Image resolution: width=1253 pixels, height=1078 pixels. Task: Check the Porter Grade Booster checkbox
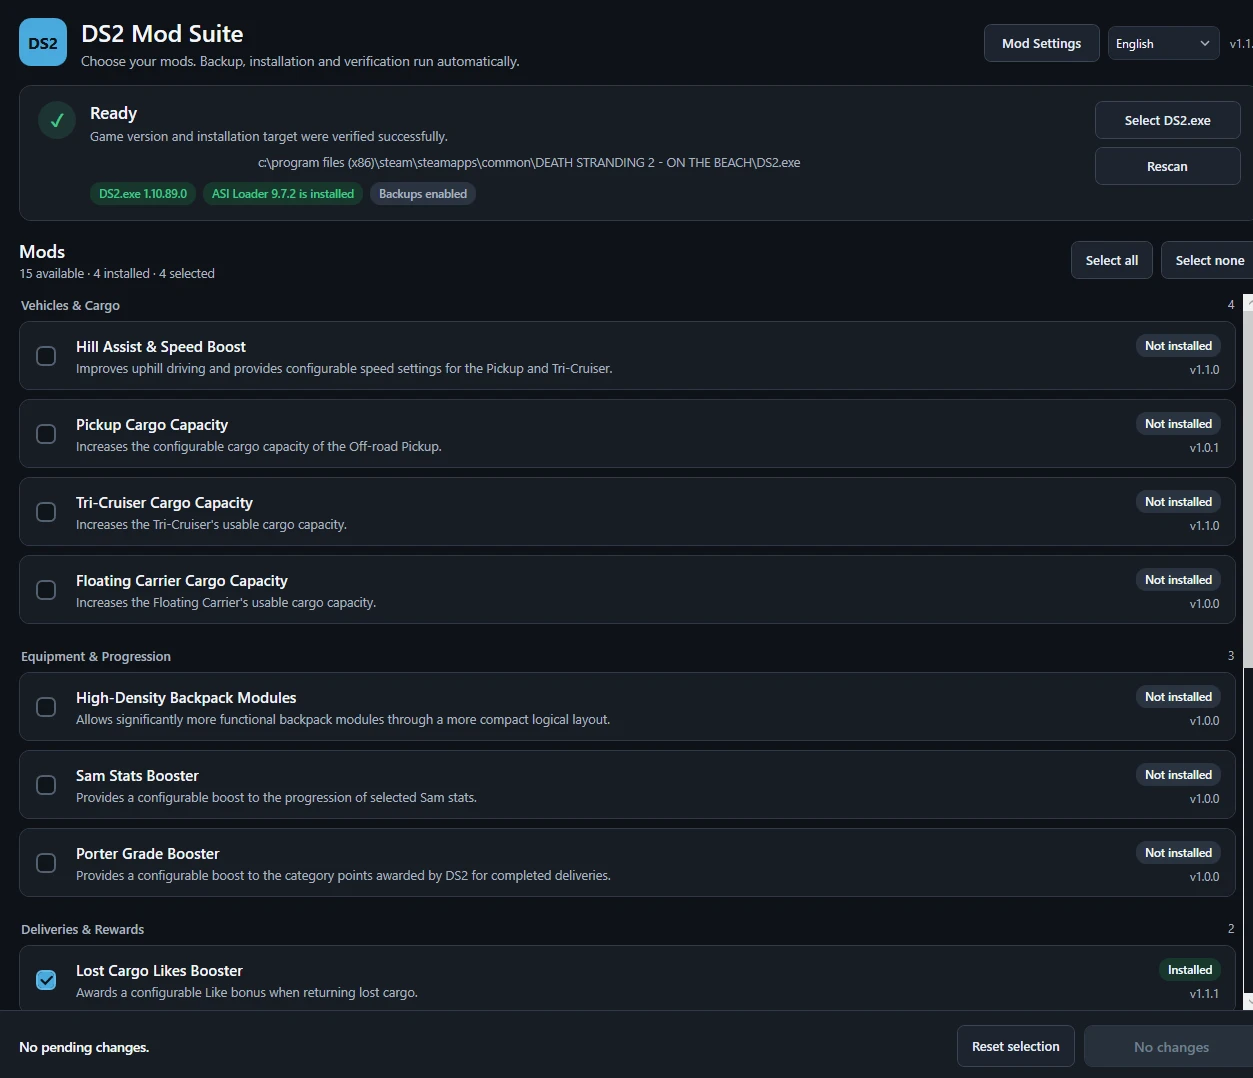[x=46, y=863]
